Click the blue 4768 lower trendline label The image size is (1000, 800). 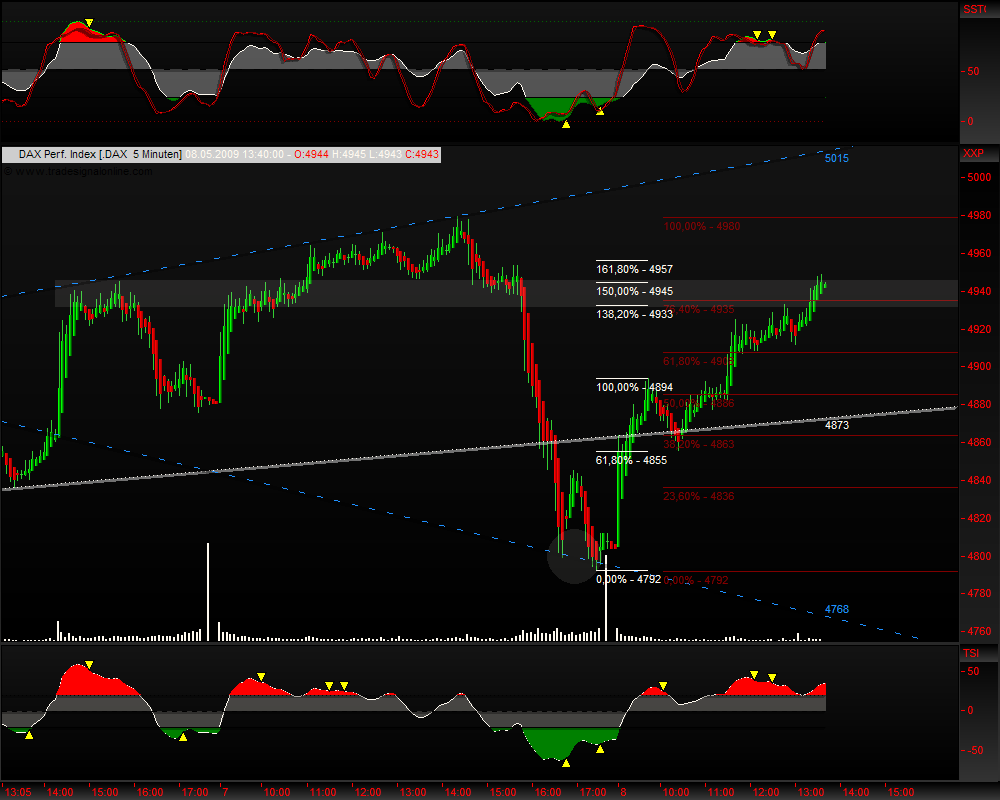click(x=836, y=609)
